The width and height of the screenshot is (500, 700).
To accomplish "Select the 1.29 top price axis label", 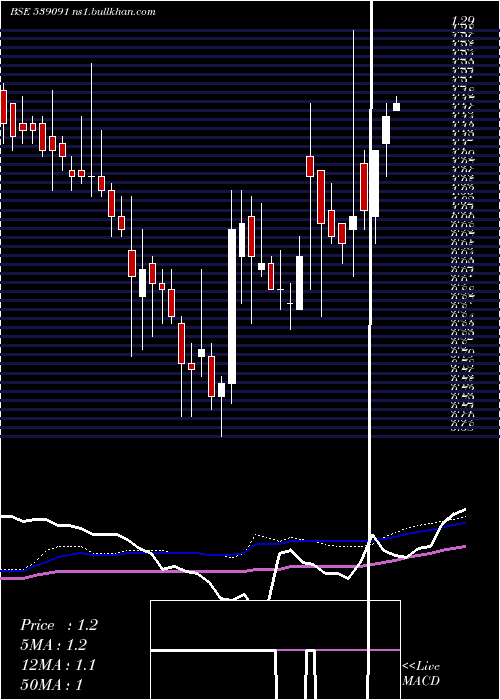I will tap(463, 21).
